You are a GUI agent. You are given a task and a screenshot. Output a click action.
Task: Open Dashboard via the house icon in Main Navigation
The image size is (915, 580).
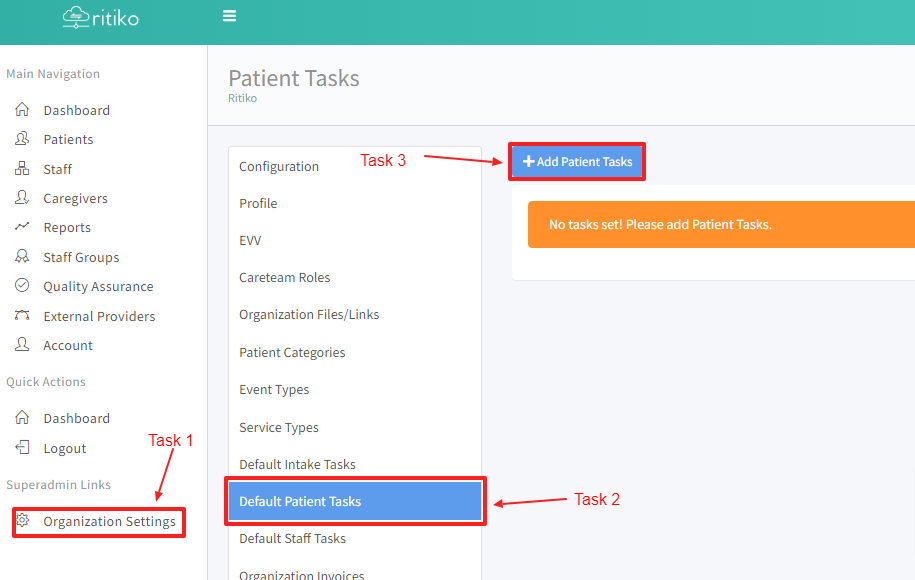coord(22,110)
